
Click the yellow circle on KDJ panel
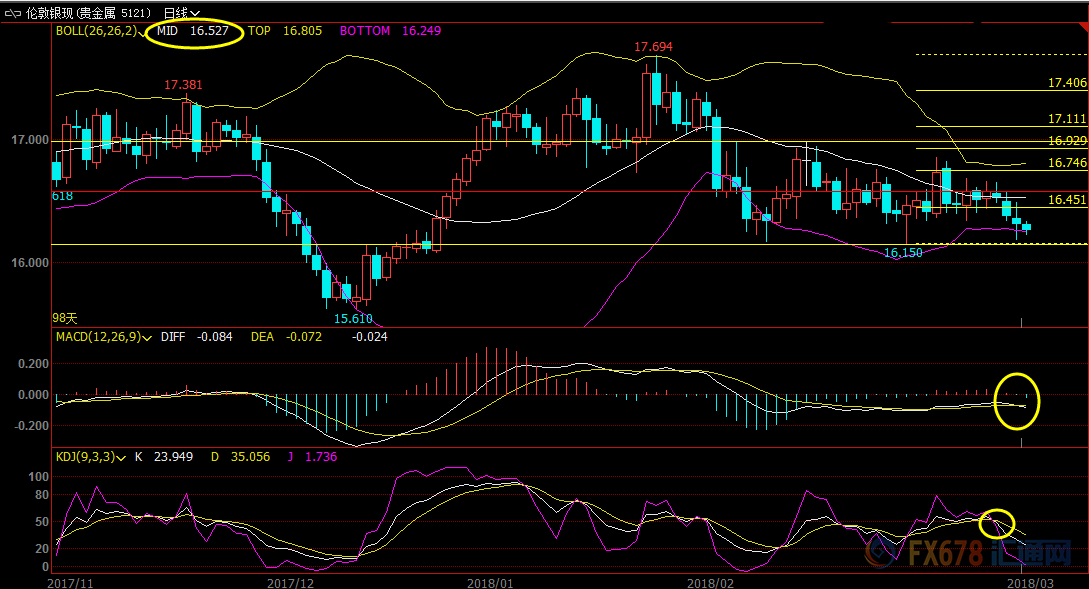(x=996, y=523)
